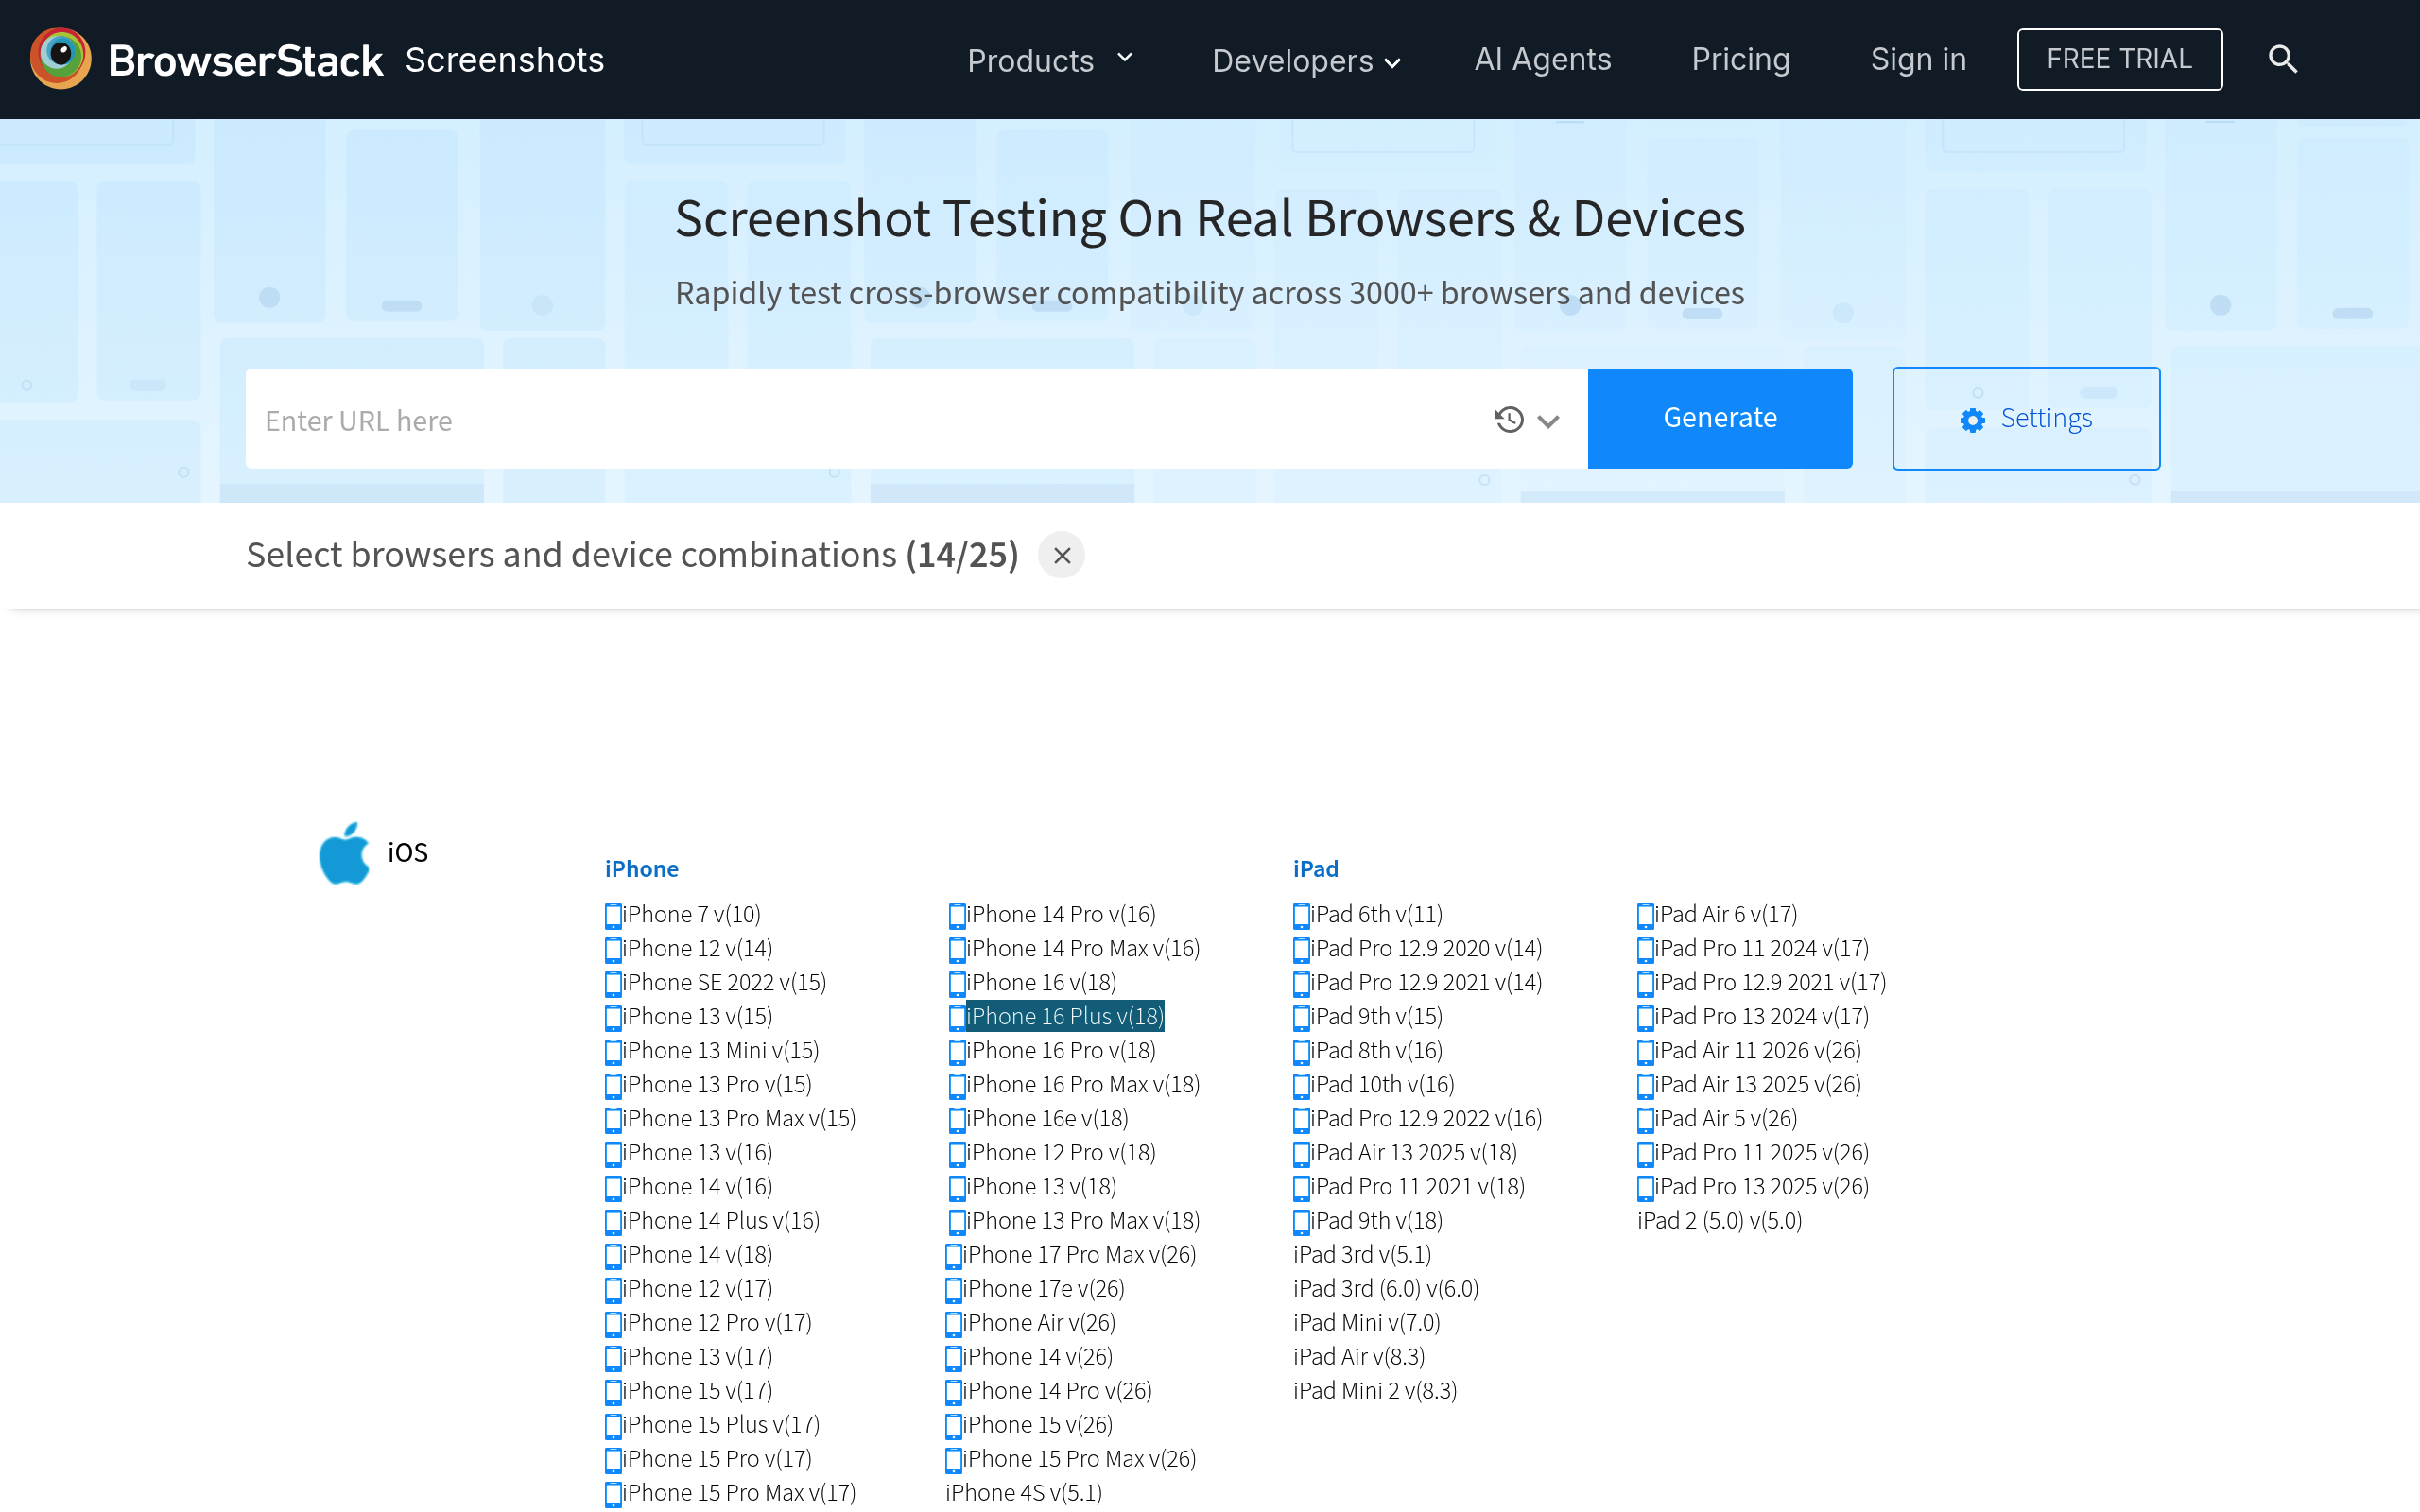Click the device icon beside iPhone 16e v(18)
The height and width of the screenshot is (1512, 2420).
coord(957,1119)
